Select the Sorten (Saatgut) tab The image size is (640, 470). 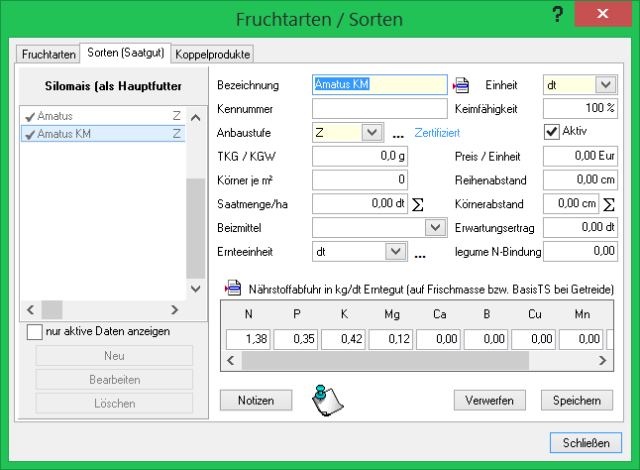[126, 53]
